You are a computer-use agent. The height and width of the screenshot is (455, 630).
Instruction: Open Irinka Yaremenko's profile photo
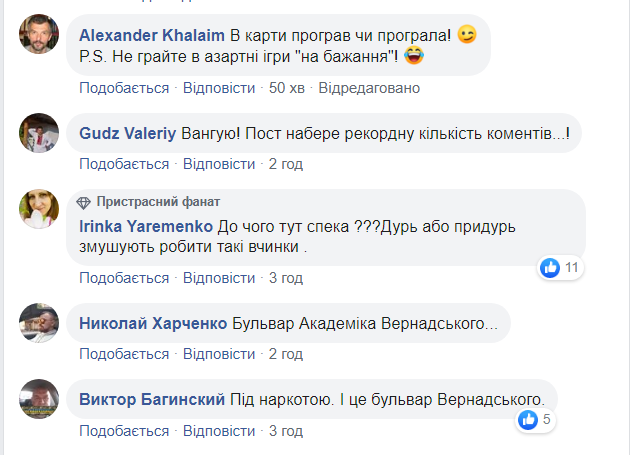(x=38, y=209)
